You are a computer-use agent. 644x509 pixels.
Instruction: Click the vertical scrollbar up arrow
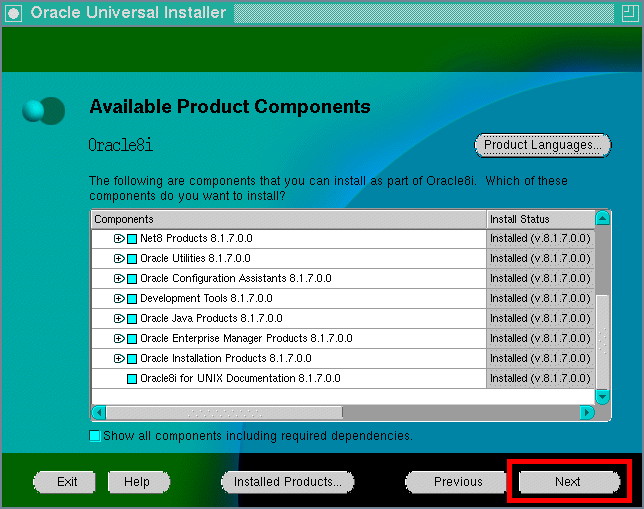[x=603, y=218]
